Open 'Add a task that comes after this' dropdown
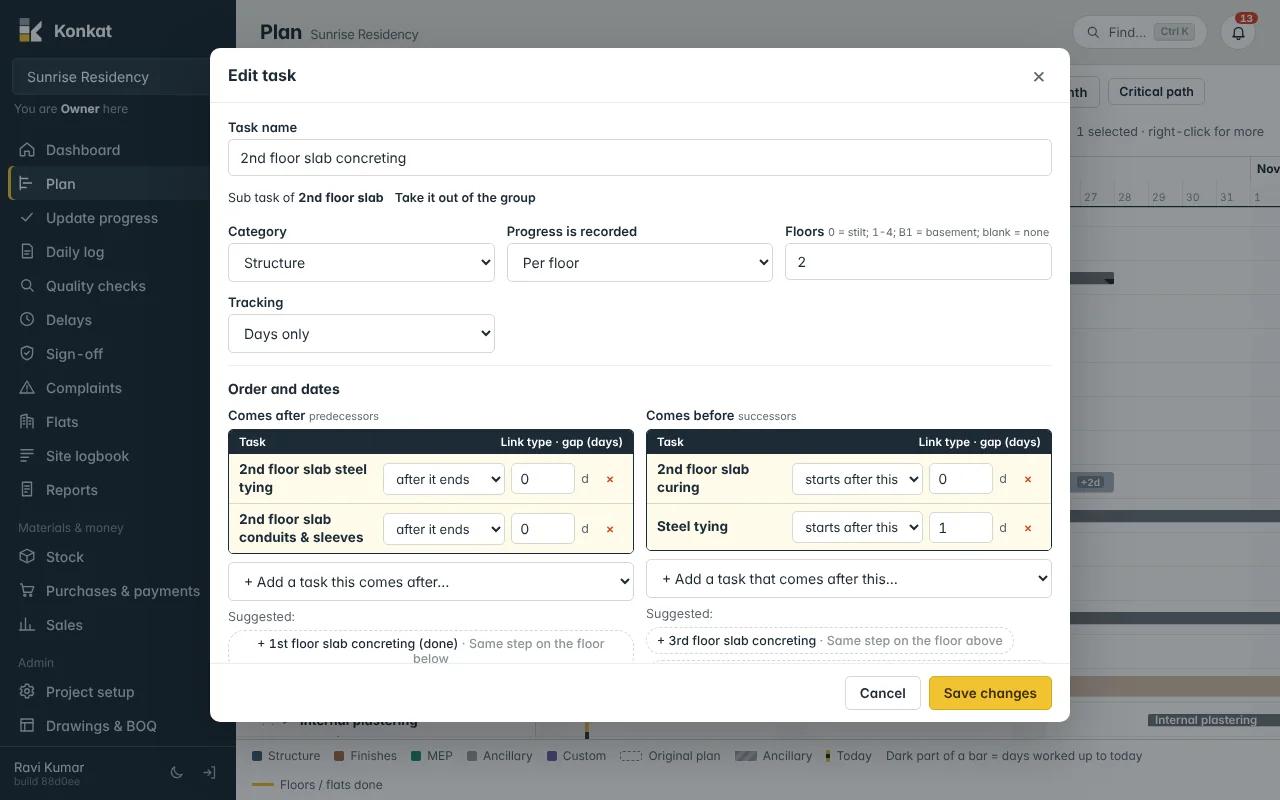 tap(849, 579)
